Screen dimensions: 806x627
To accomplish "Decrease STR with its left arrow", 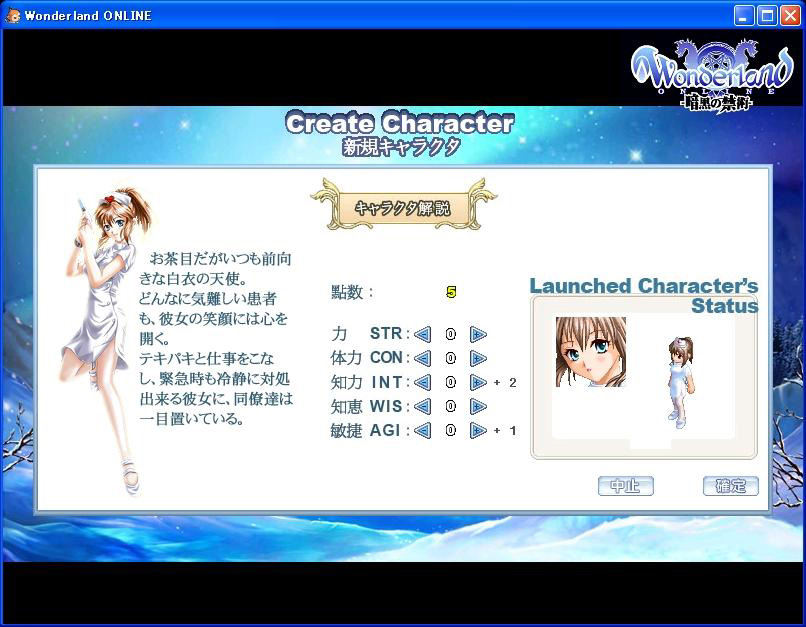I will 423,335.
